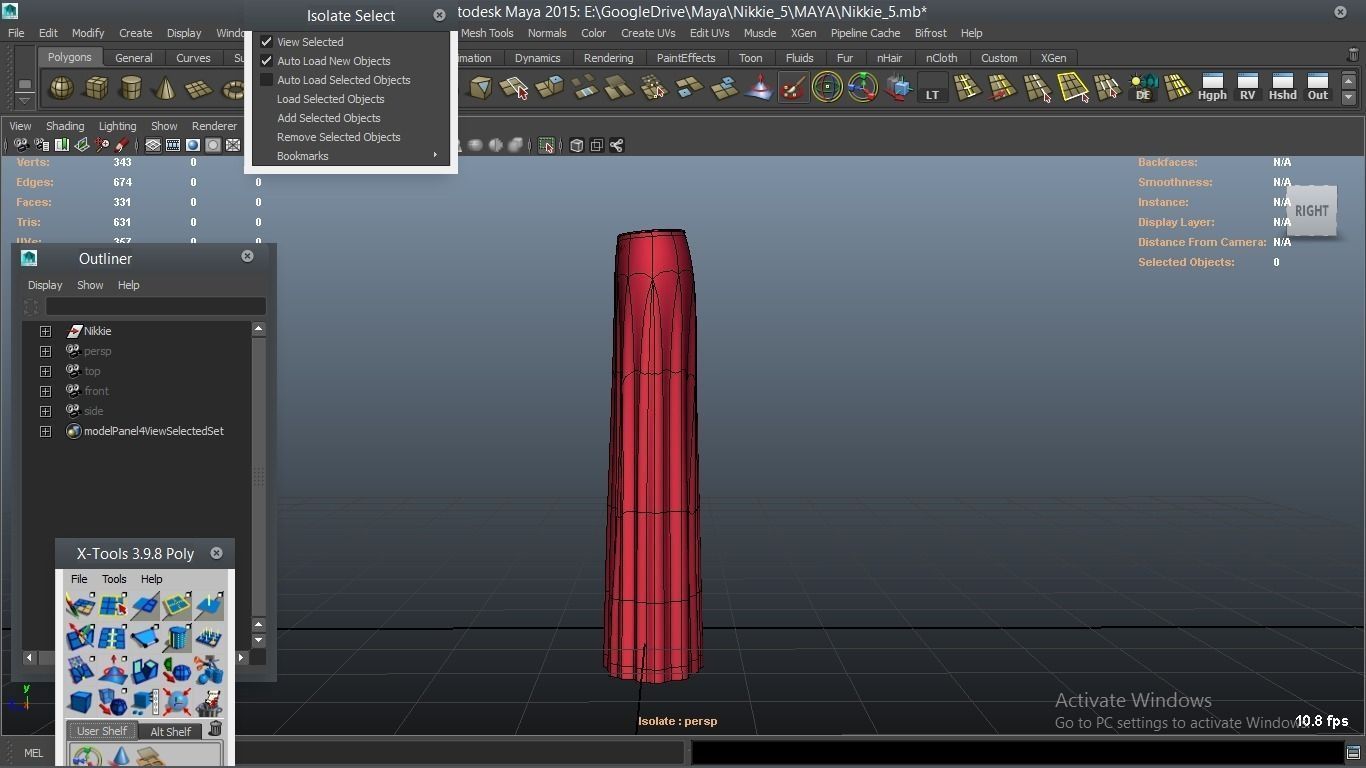Select modelPanel4ViewSelectedSet in Outliner

click(154, 431)
